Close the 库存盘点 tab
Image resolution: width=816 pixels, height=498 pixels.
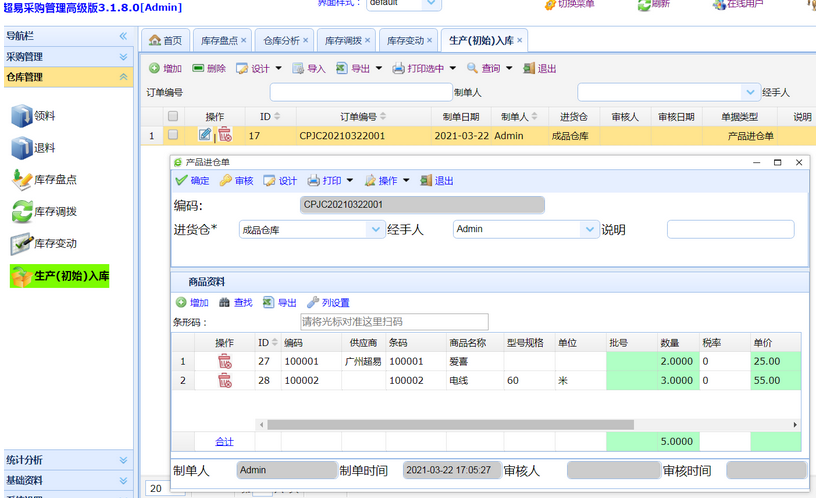pyautogui.click(x=244, y=40)
